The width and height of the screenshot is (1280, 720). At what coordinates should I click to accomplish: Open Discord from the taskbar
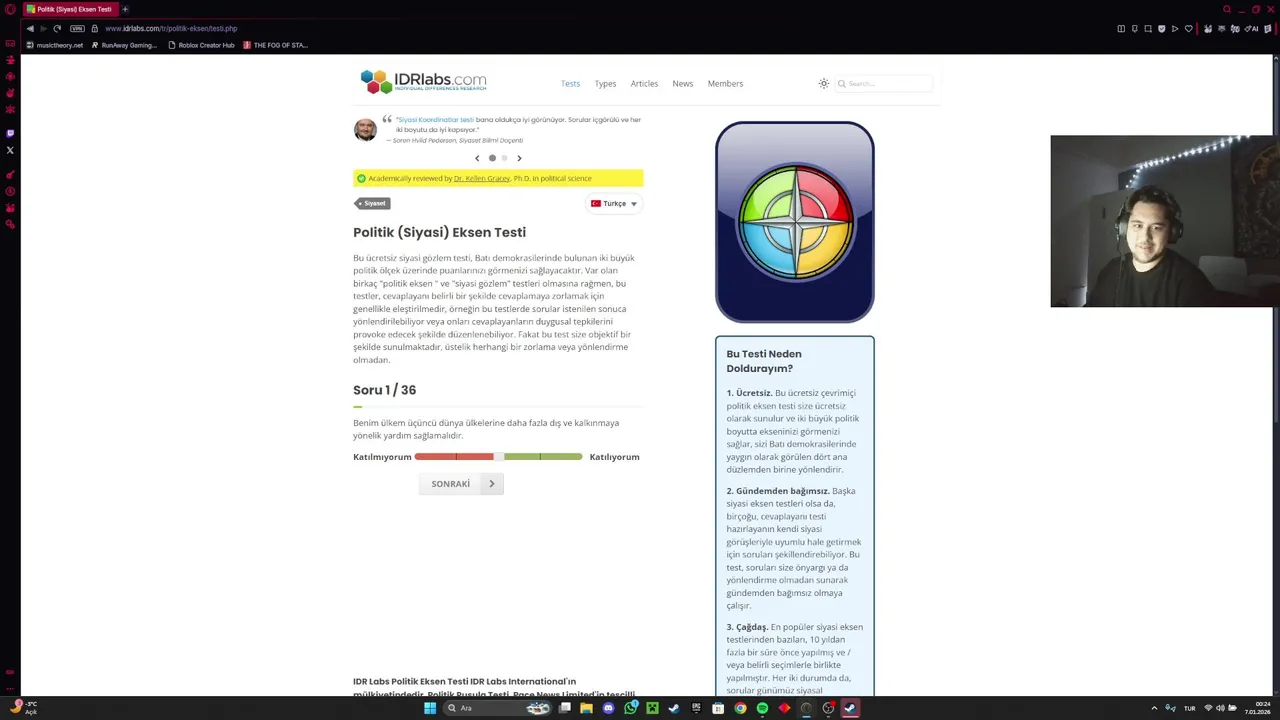pos(609,708)
